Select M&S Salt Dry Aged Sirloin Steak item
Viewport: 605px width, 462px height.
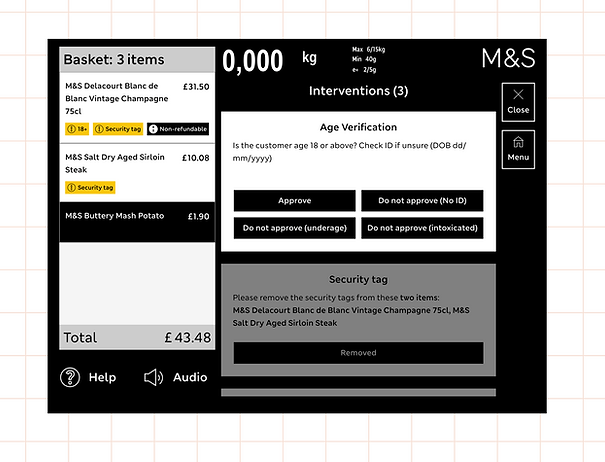tap(137, 173)
